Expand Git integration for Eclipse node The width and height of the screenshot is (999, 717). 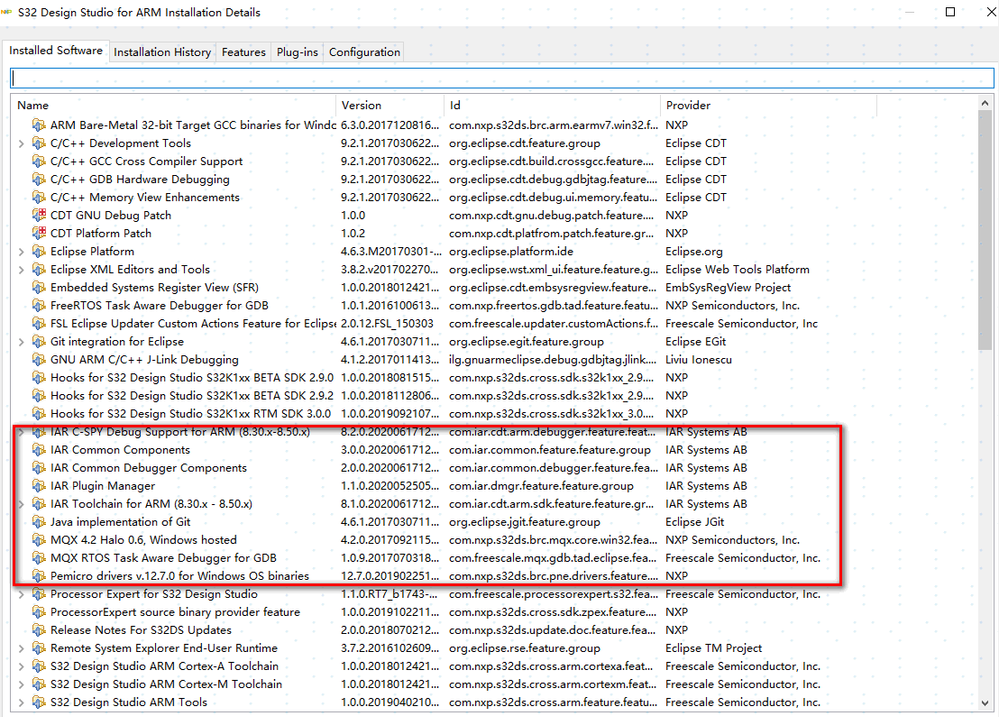[x=21, y=342]
